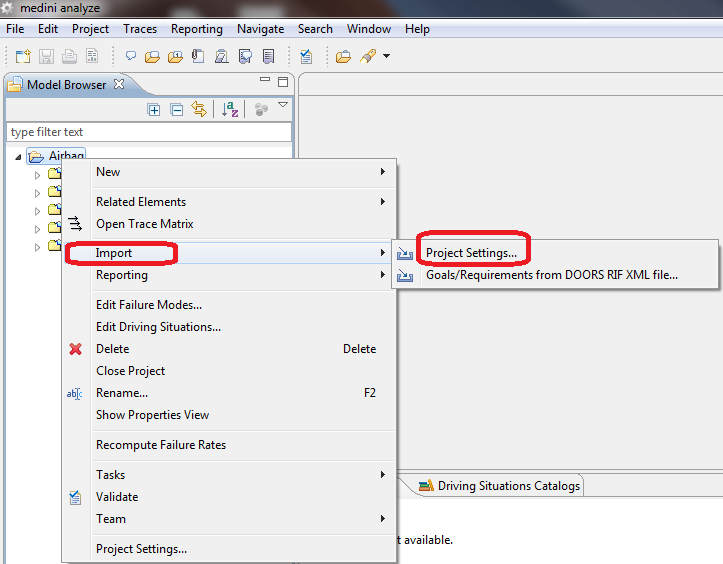The image size is (723, 564).
Task: Close the Model Browser tab
Action: click(119, 85)
